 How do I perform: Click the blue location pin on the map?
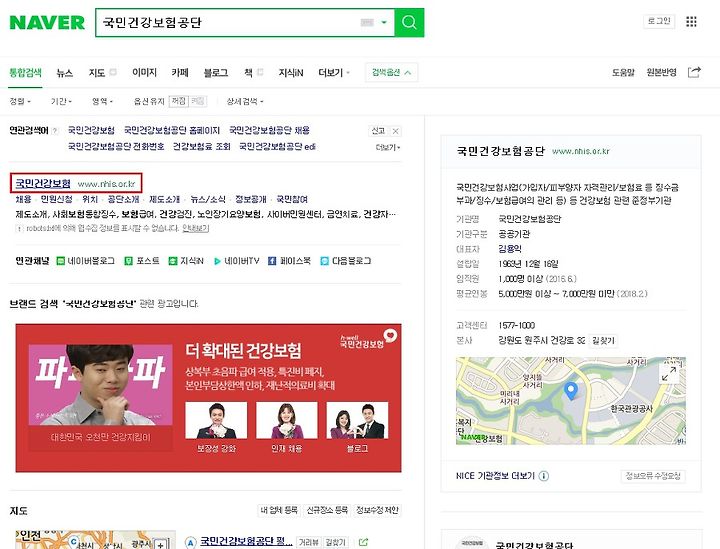coord(571,391)
